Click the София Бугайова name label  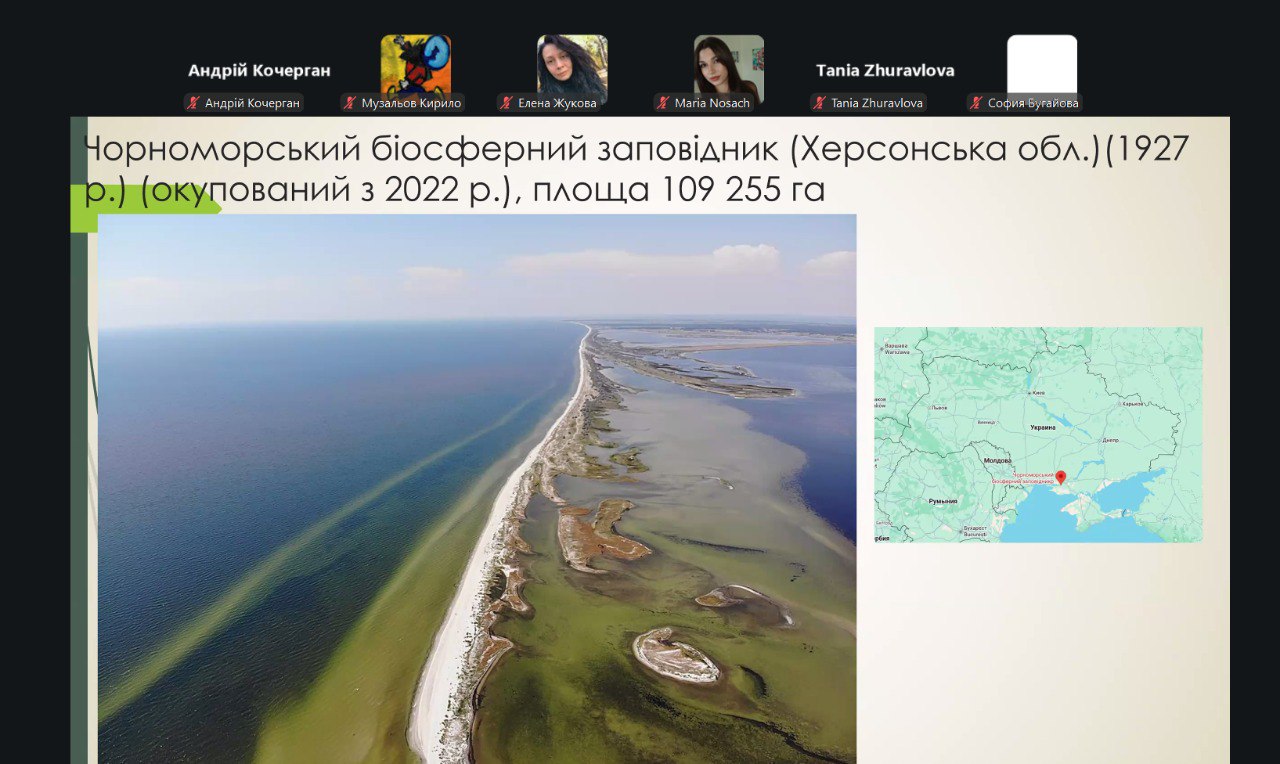pyautogui.click(x=1032, y=103)
